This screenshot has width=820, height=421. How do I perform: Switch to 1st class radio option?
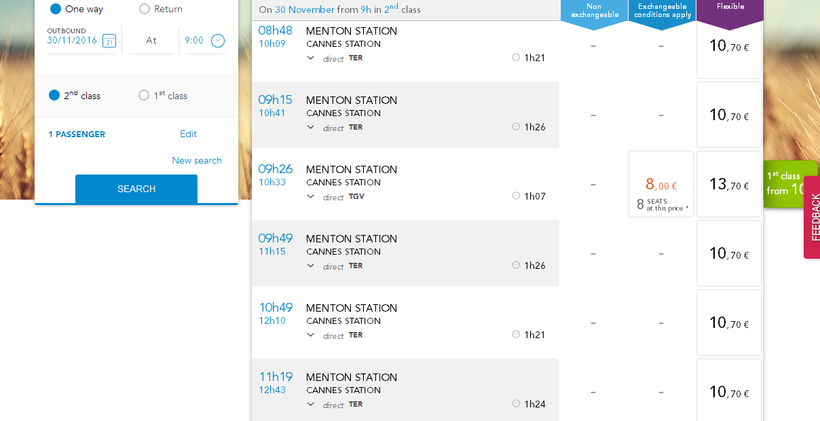(144, 95)
